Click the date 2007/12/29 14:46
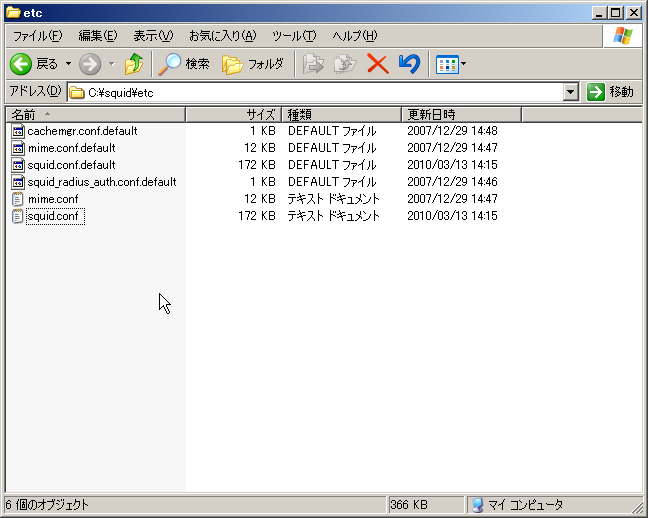648x518 pixels. tap(452, 182)
